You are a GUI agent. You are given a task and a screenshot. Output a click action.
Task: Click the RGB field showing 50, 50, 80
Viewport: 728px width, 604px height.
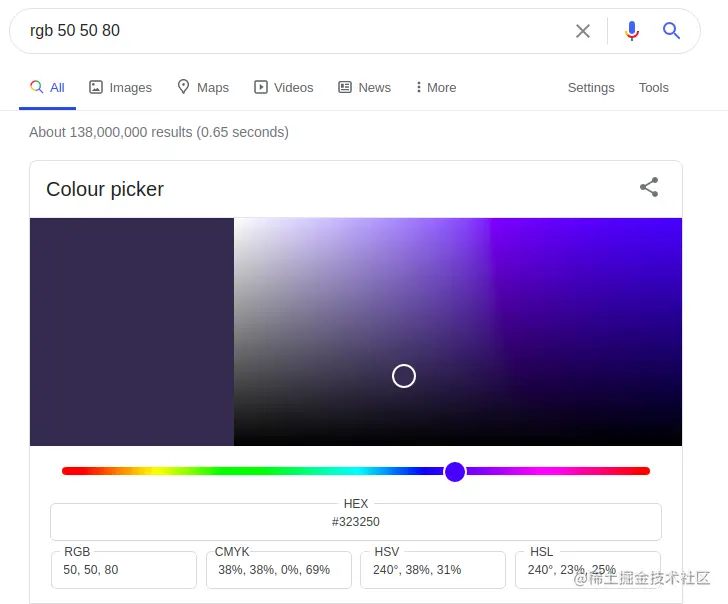coord(124,570)
